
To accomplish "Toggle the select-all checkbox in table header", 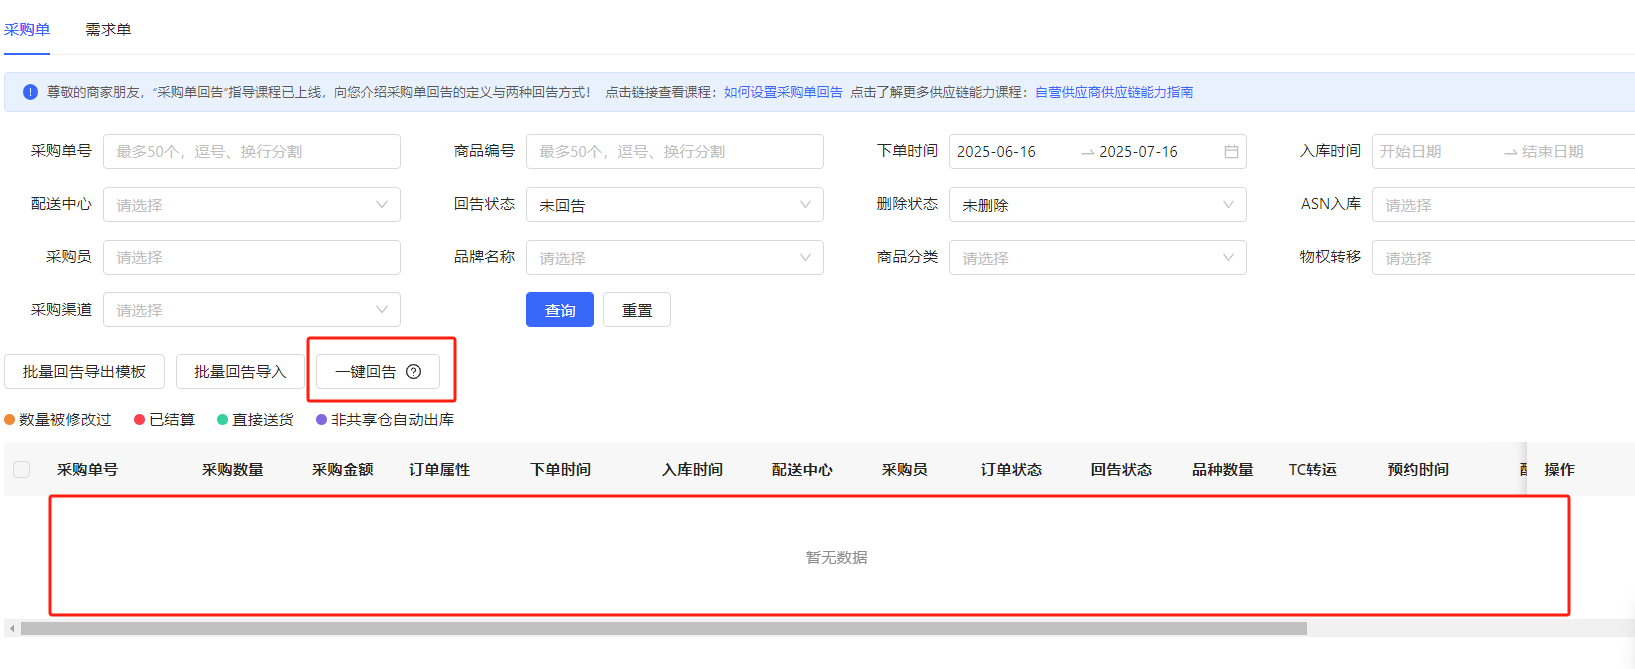I will (22, 470).
